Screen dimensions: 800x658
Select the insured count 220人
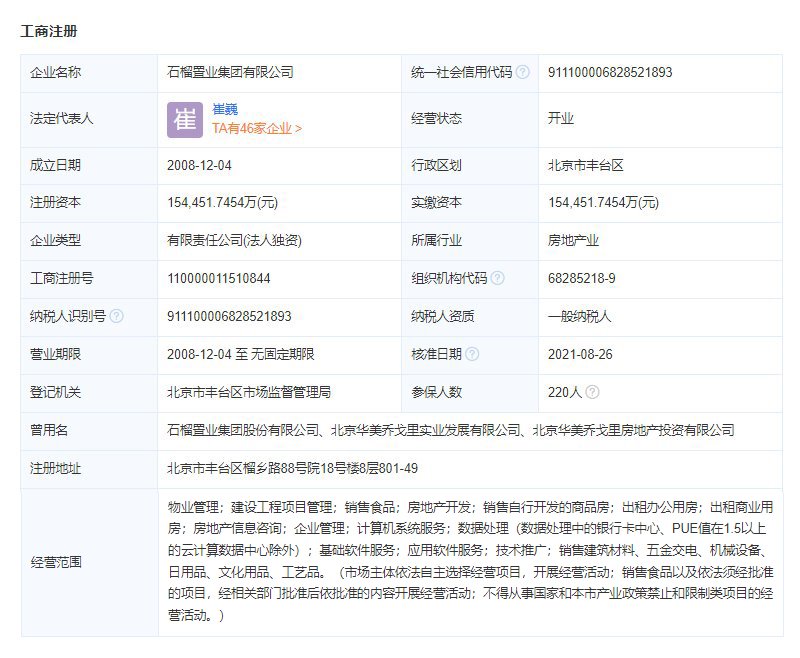[565, 392]
